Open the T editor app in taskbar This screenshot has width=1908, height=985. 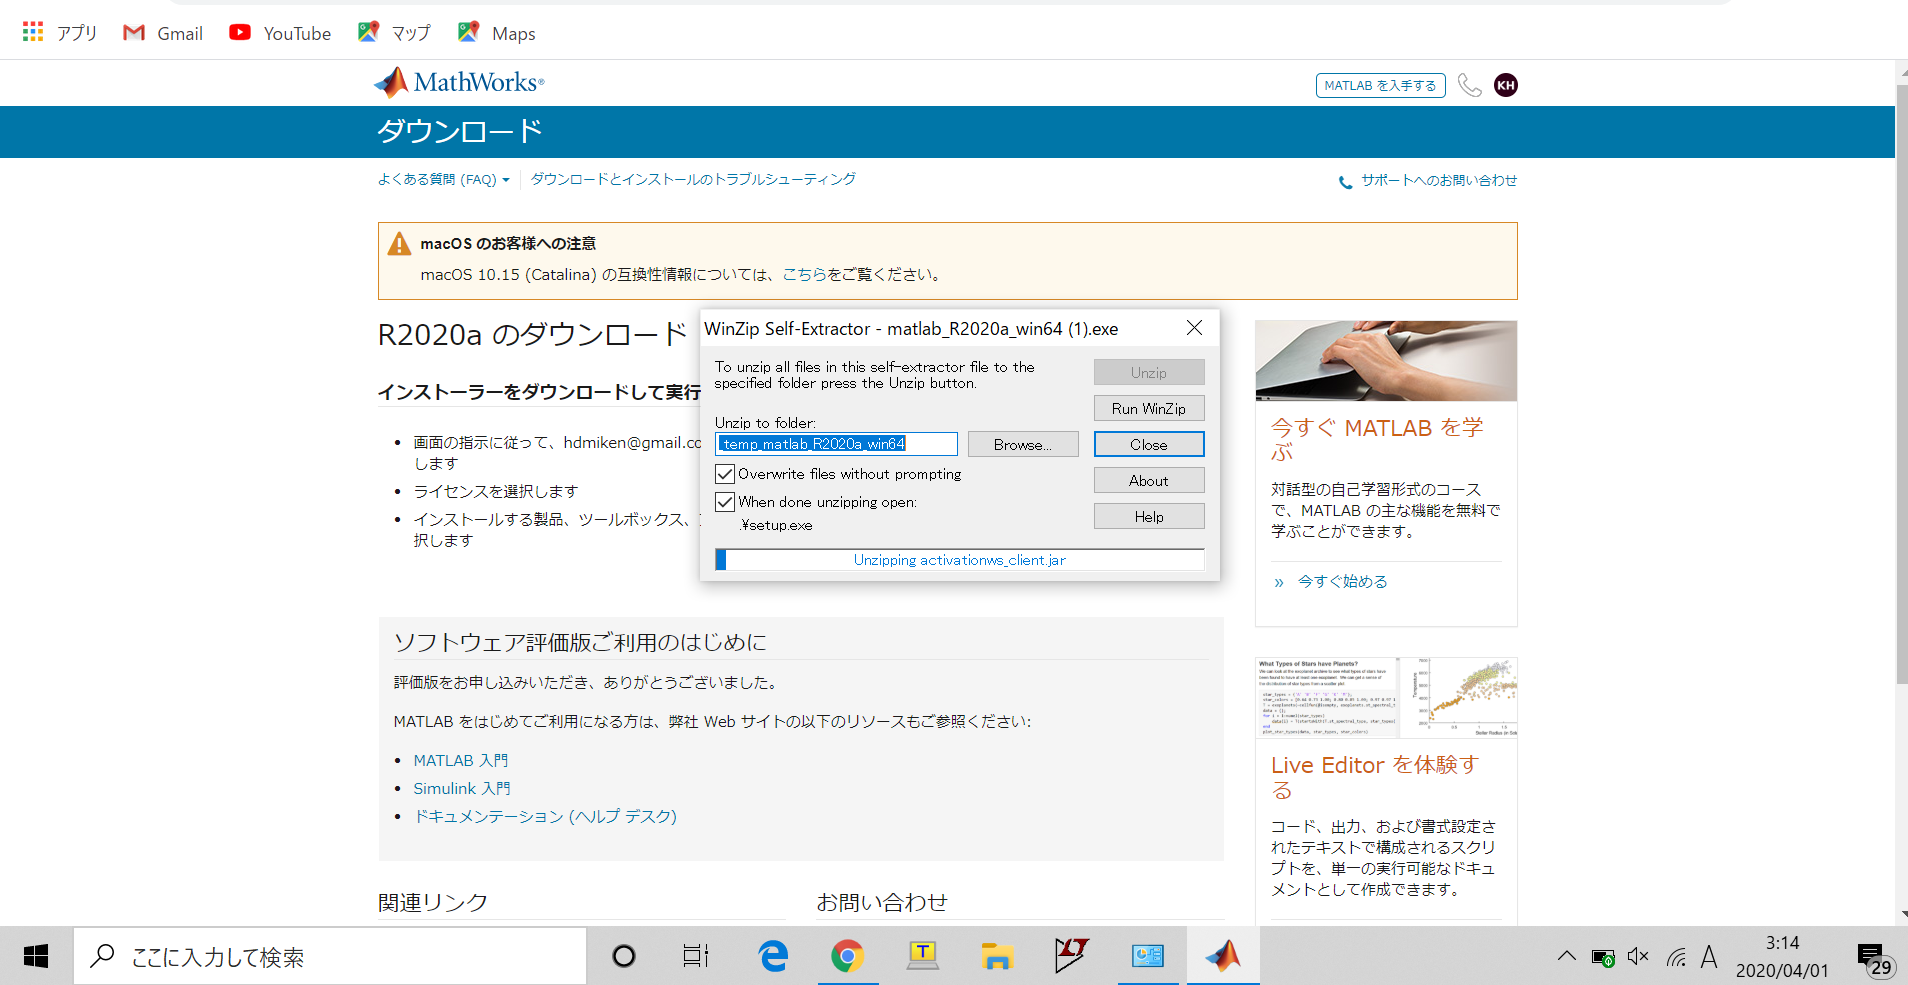coord(922,957)
